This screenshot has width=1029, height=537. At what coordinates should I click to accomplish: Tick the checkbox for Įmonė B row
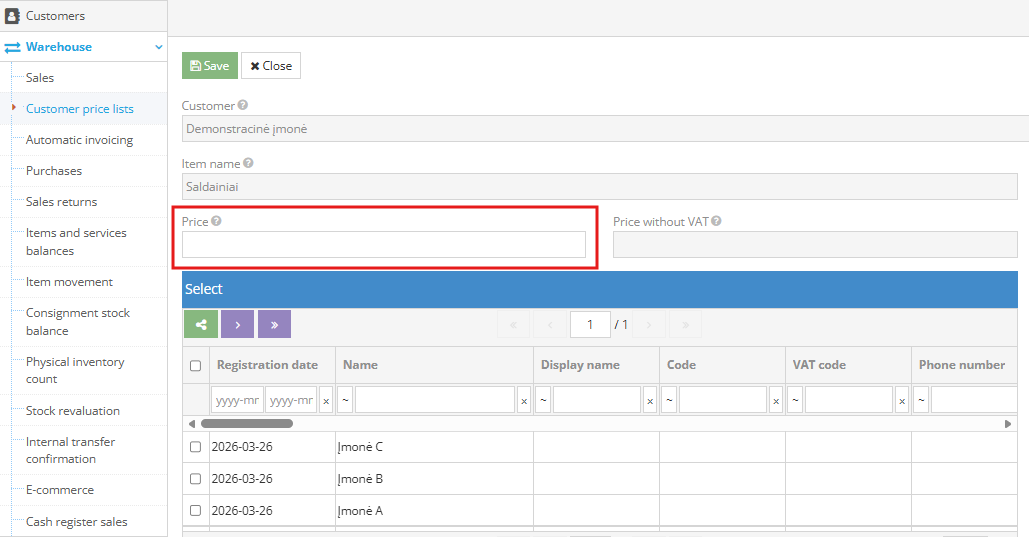(195, 479)
